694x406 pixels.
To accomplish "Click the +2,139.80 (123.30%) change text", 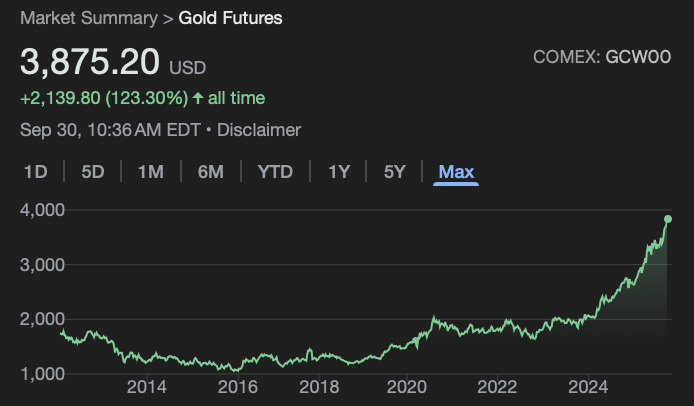I will tap(104, 98).
